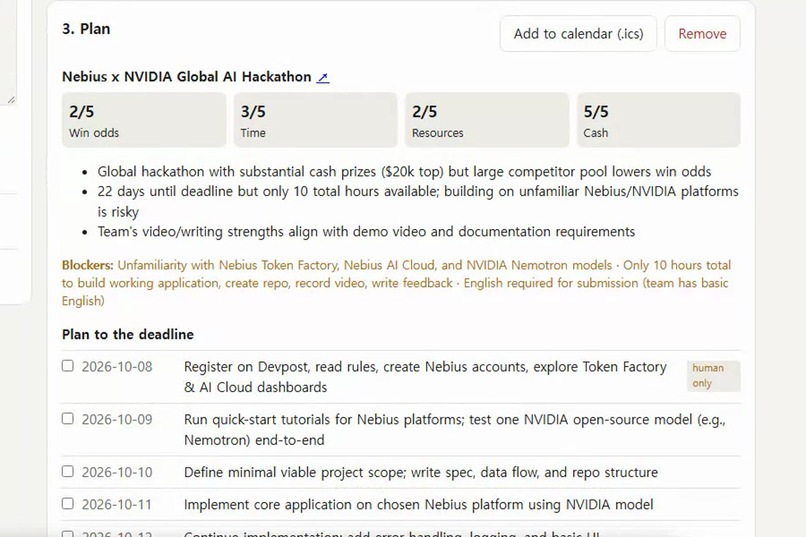
Task: Click the textarea resize handle at left
Action: pos(11,100)
